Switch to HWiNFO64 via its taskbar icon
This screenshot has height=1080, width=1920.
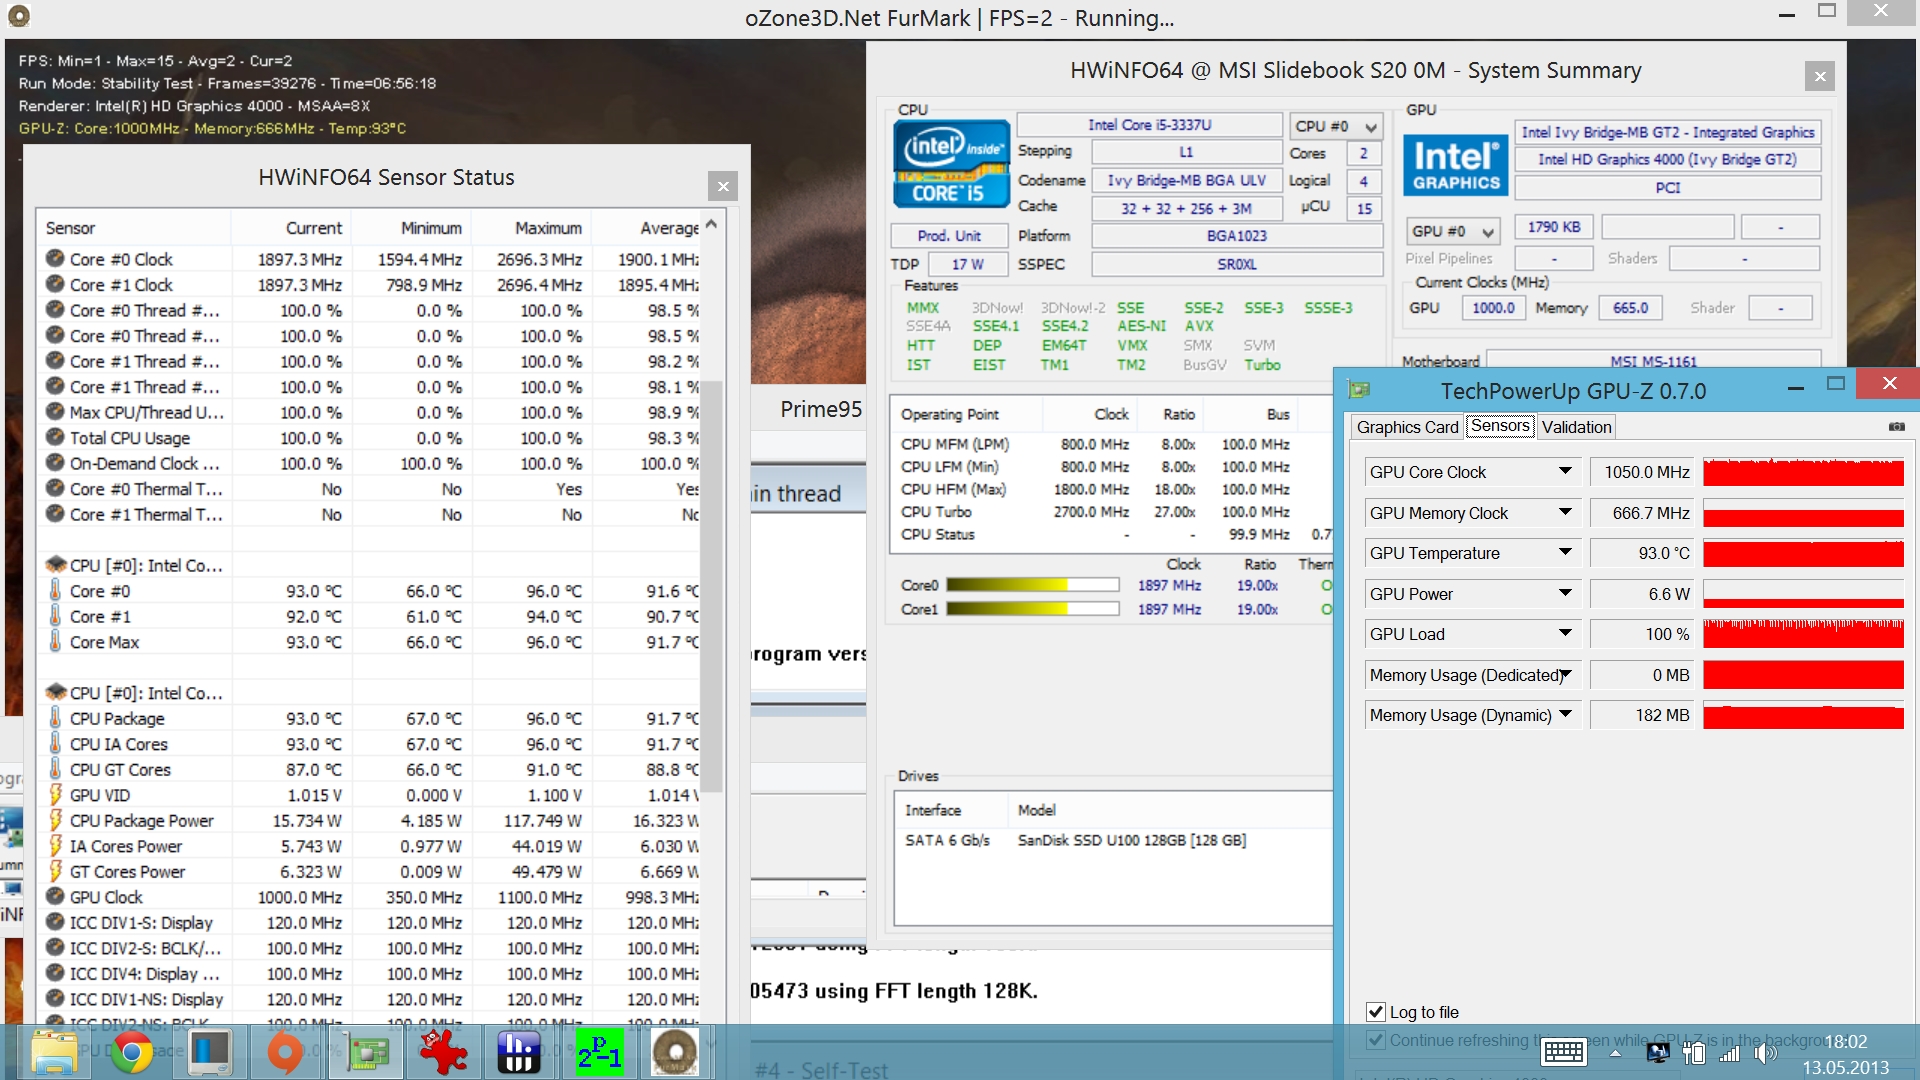(519, 1053)
